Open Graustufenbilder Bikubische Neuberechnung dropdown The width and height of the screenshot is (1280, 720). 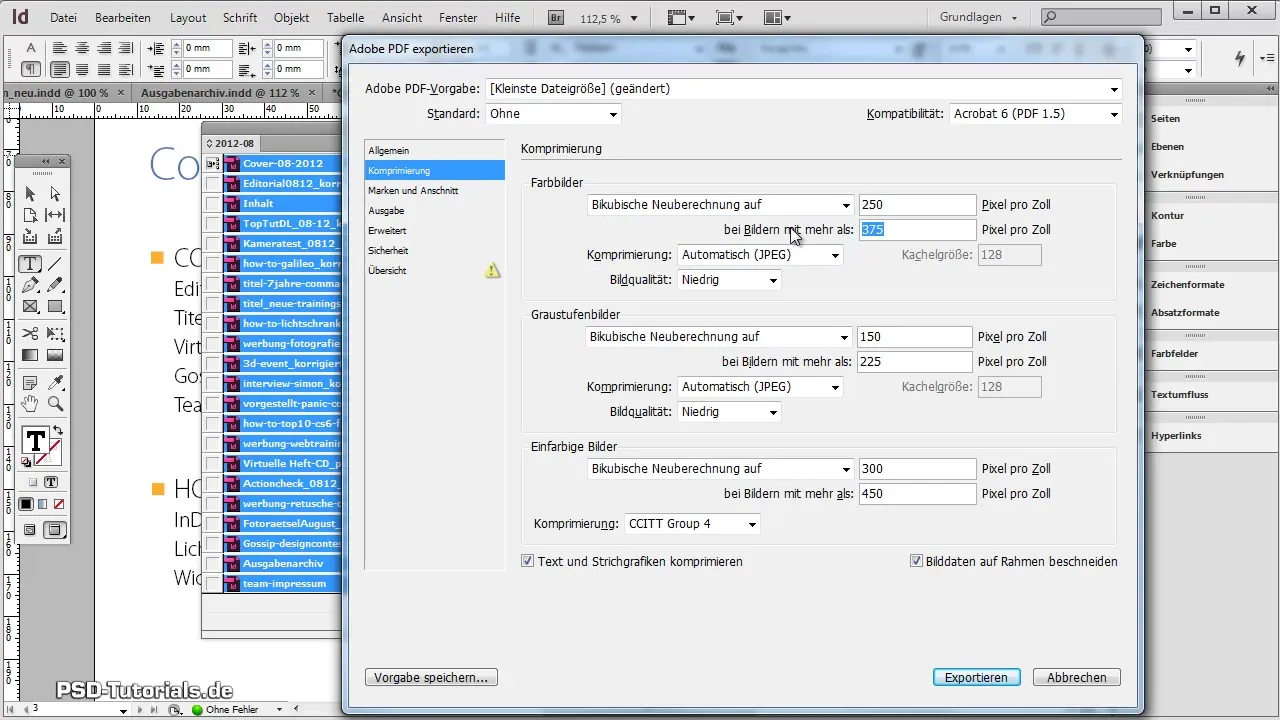tap(719, 337)
